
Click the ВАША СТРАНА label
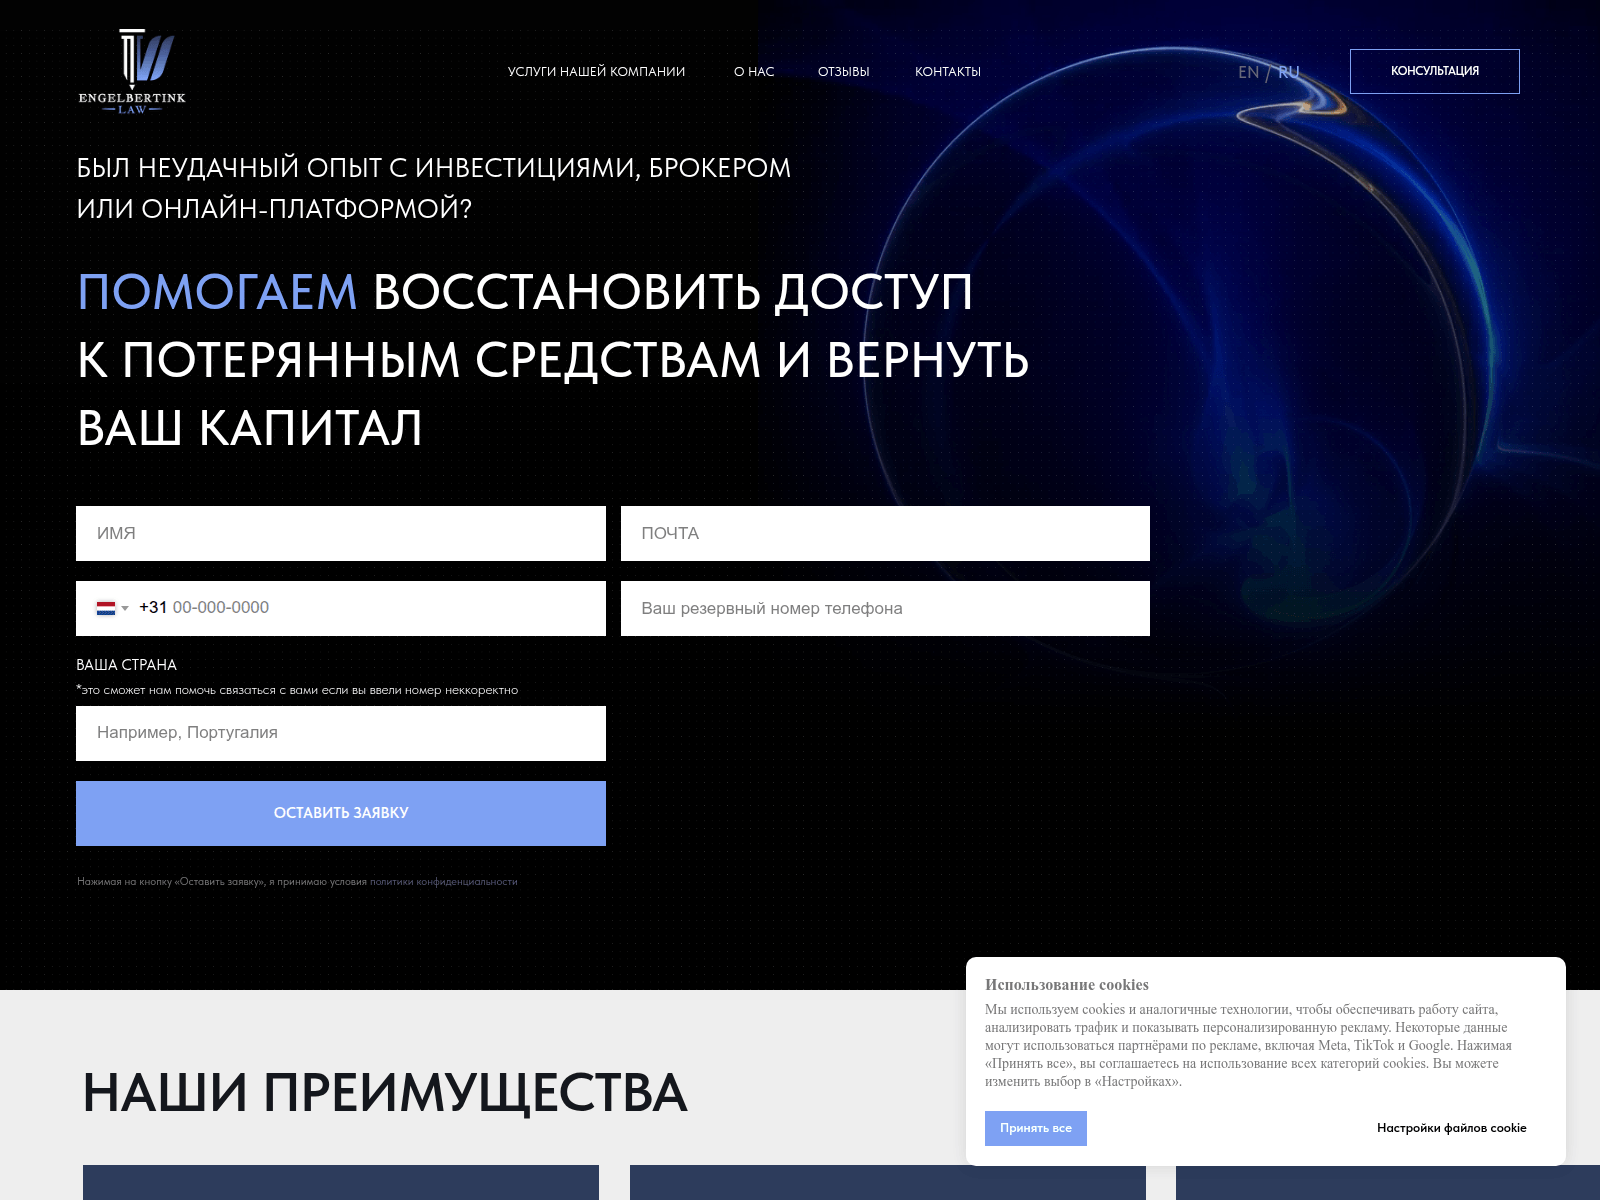[x=127, y=665]
